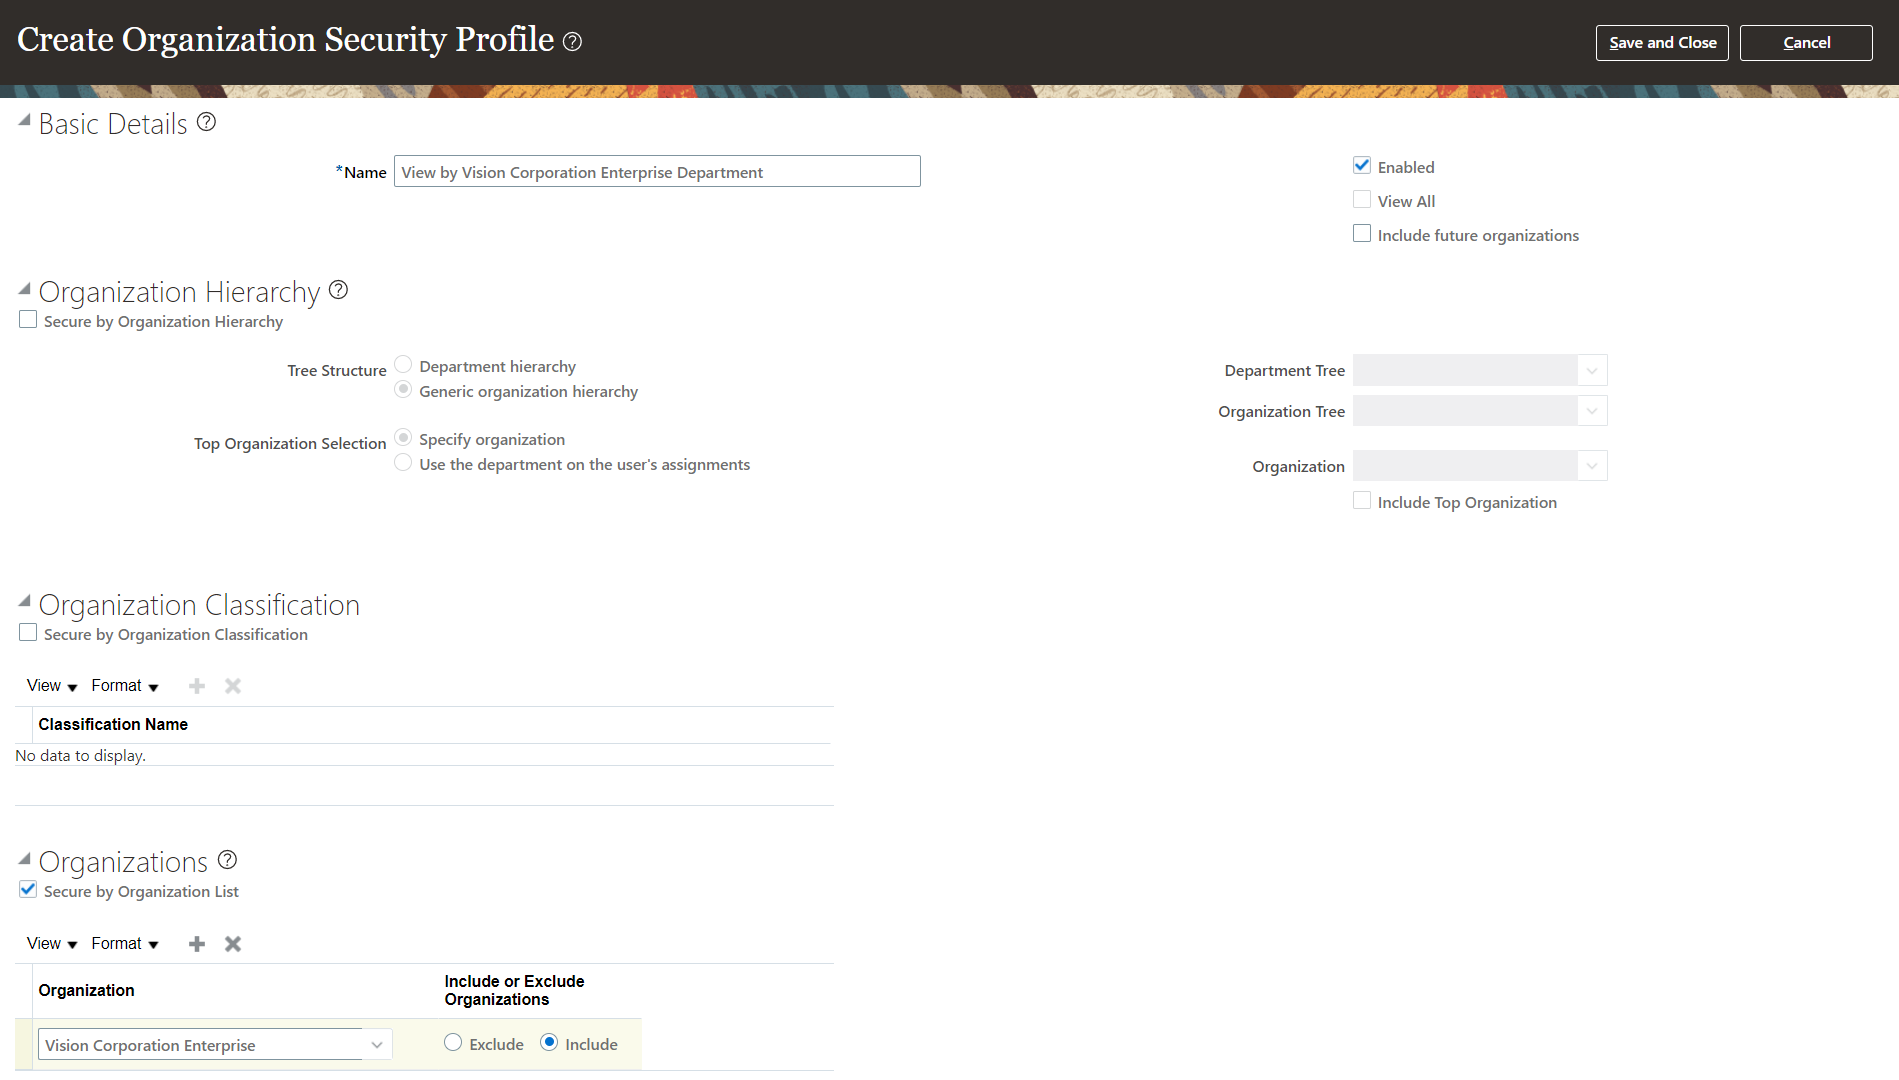Viewport: 1899px width, 1080px height.
Task: Open help for Create Organization Security Profile
Action: (x=572, y=41)
